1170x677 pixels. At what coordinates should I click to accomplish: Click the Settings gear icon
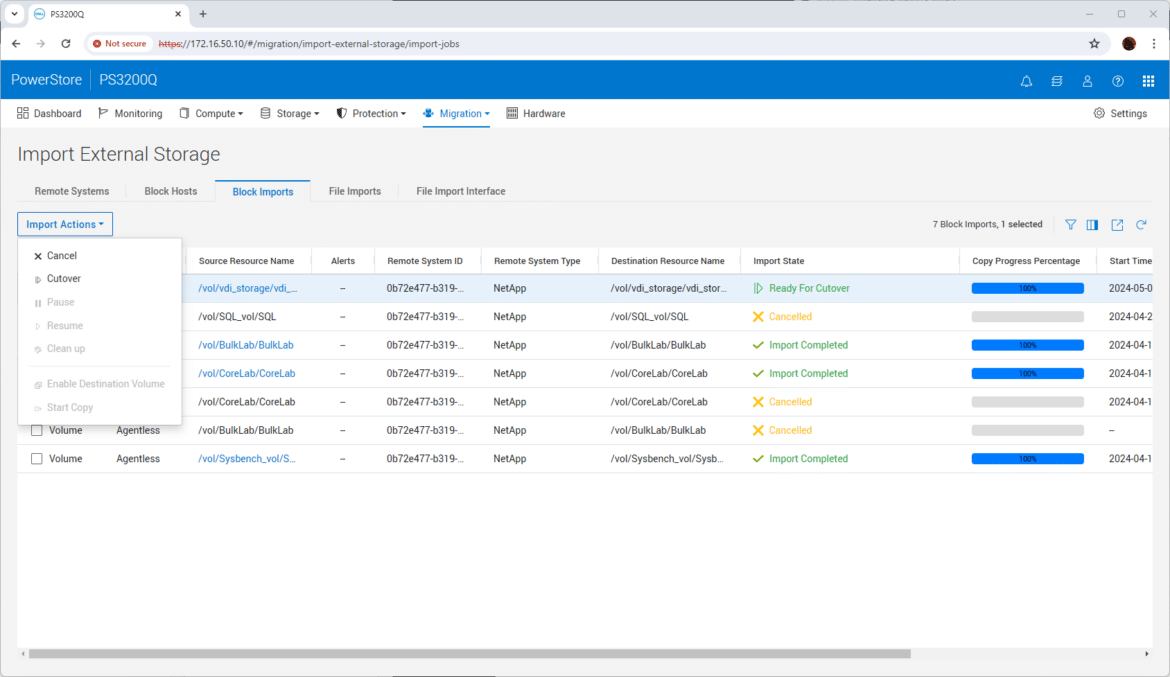[1099, 113]
